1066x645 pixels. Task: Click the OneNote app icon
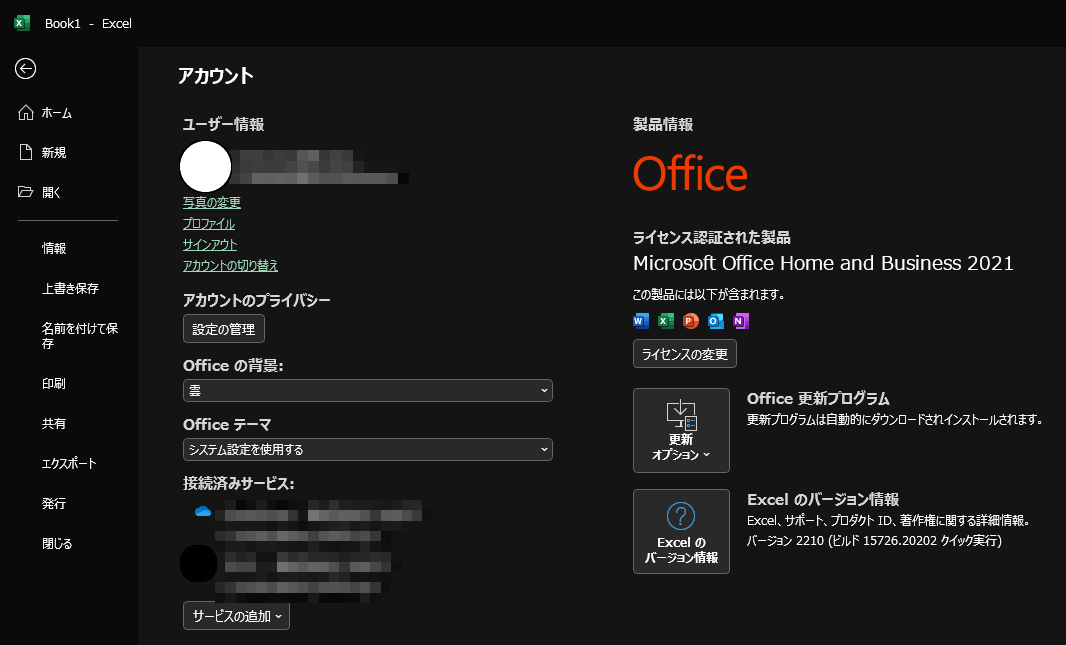[740, 321]
